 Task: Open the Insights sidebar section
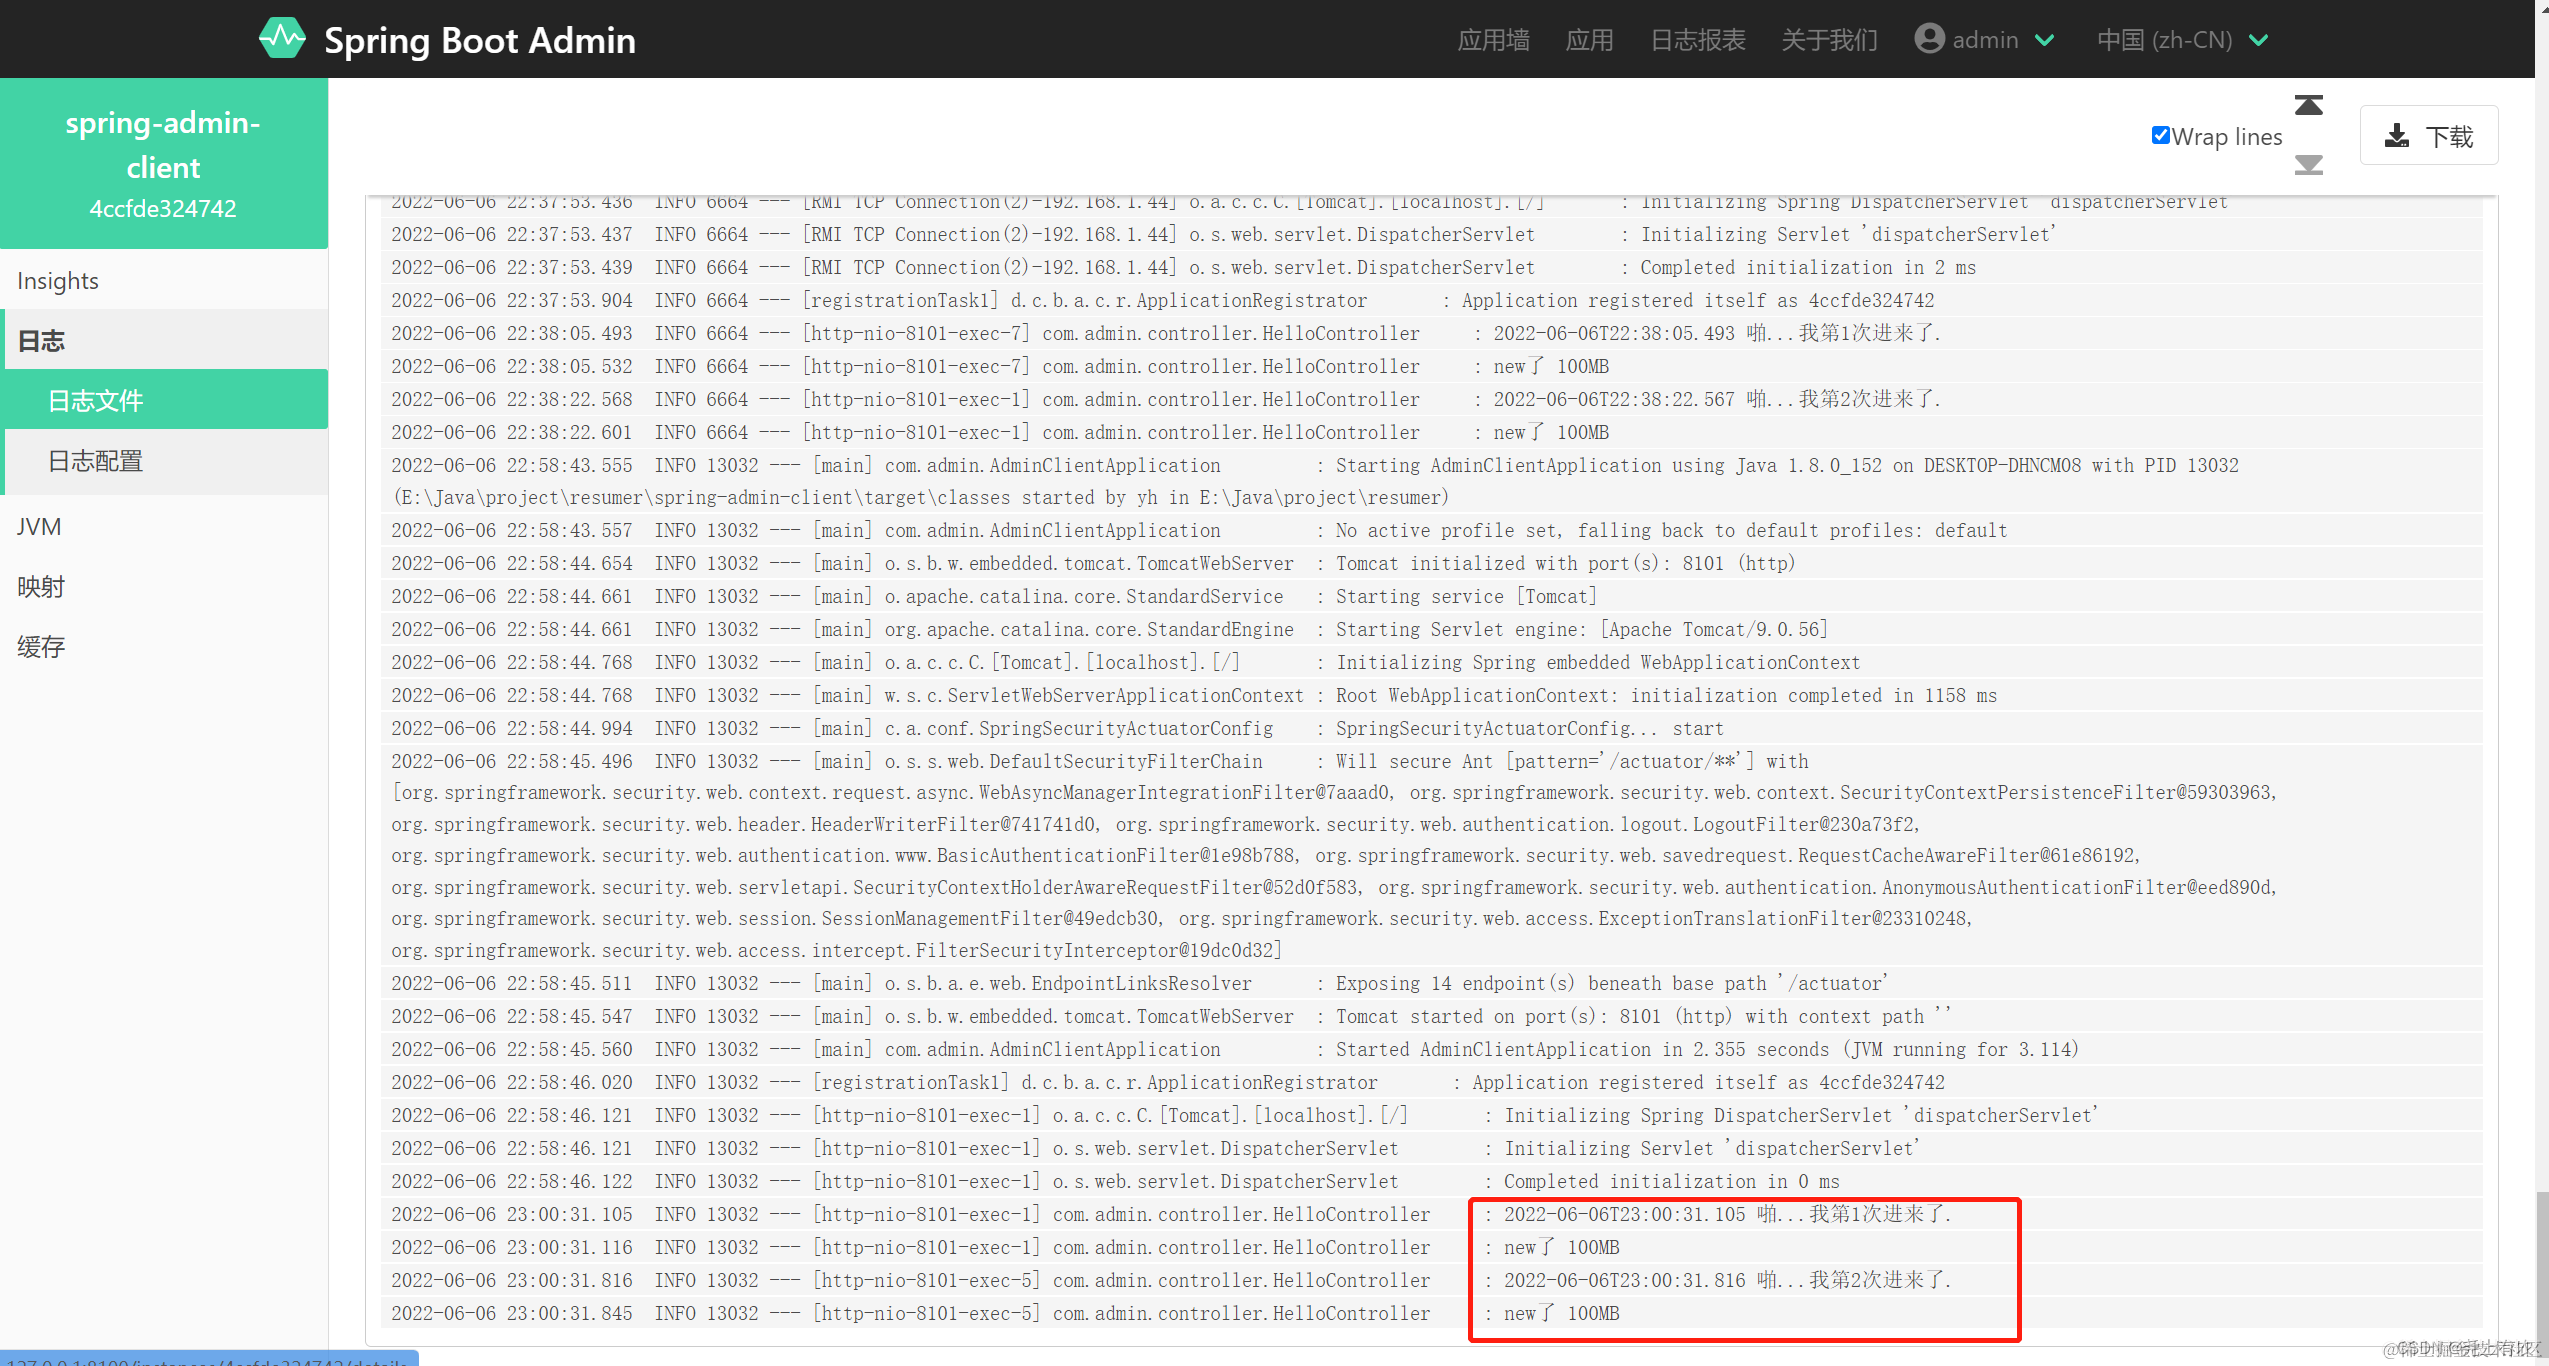58,281
